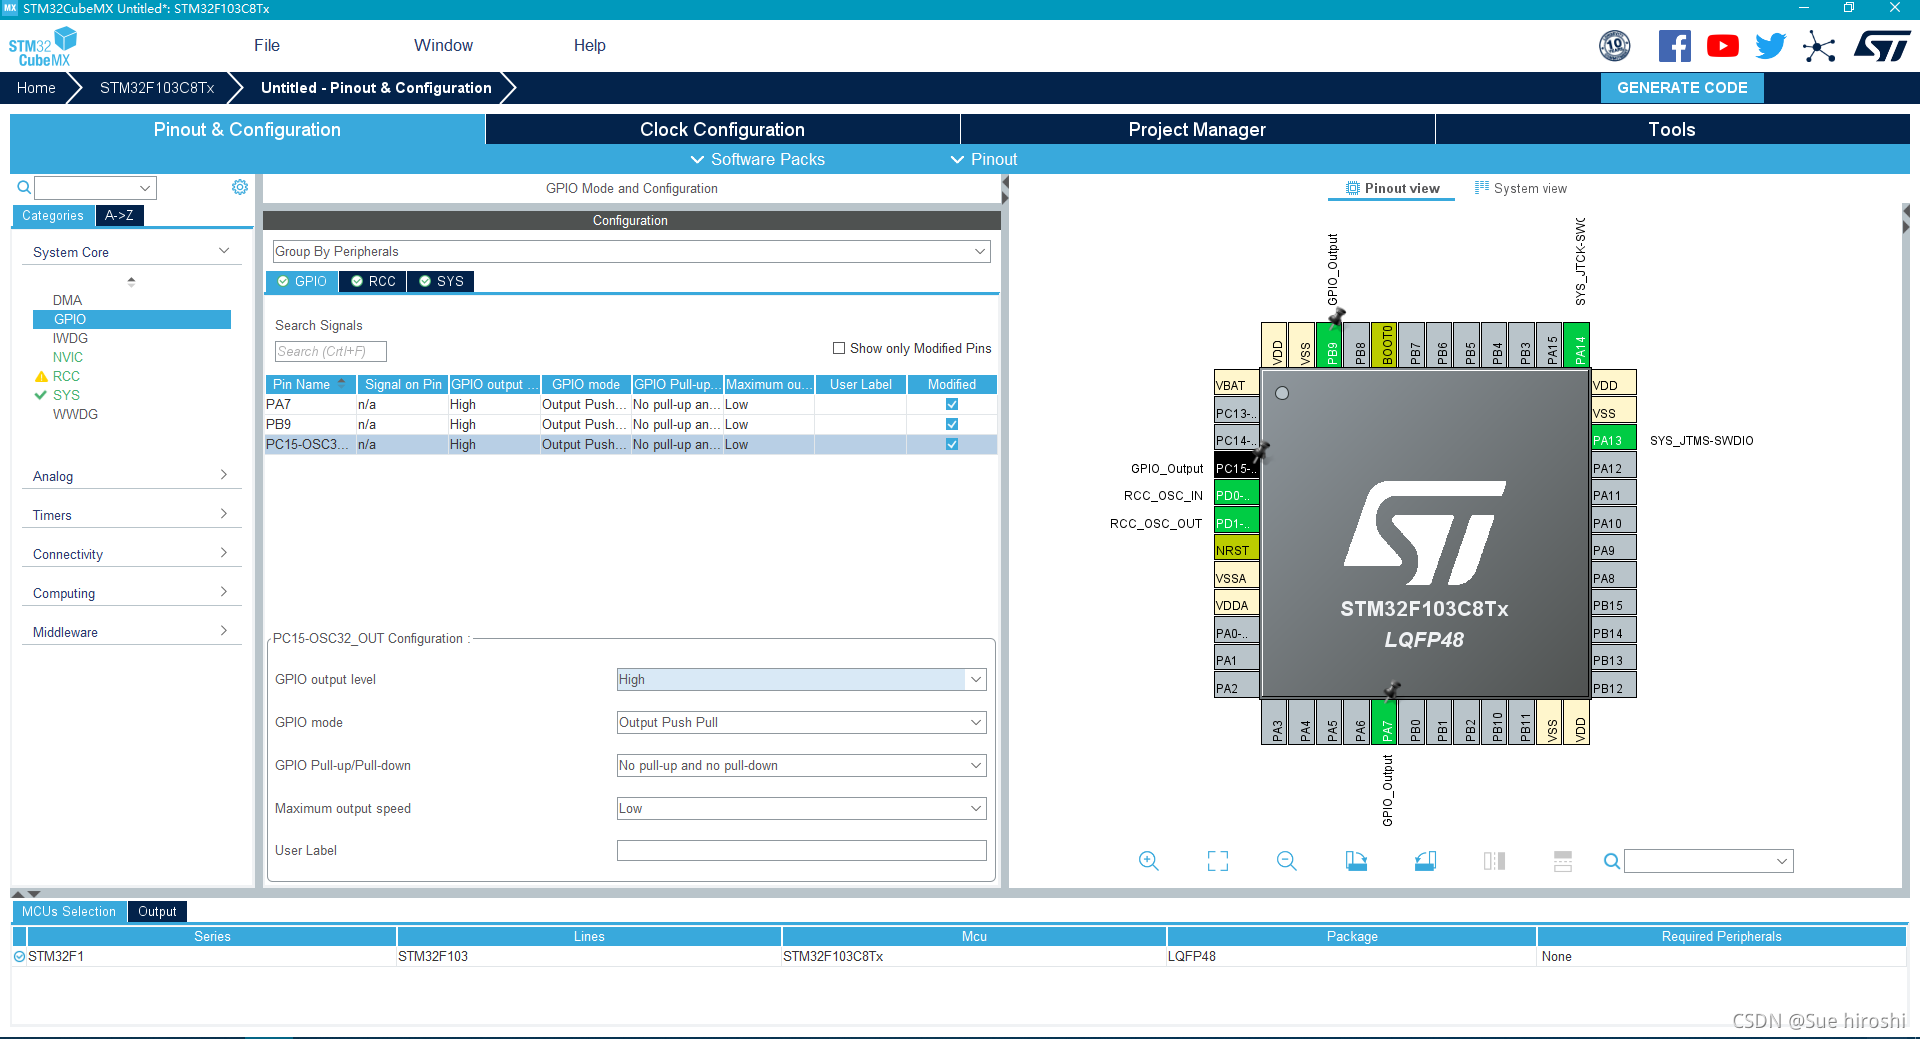Toggle the Modified checkbox for PC15-OSC32
Screen dimensions: 1920x1039
pyautogui.click(x=952, y=444)
